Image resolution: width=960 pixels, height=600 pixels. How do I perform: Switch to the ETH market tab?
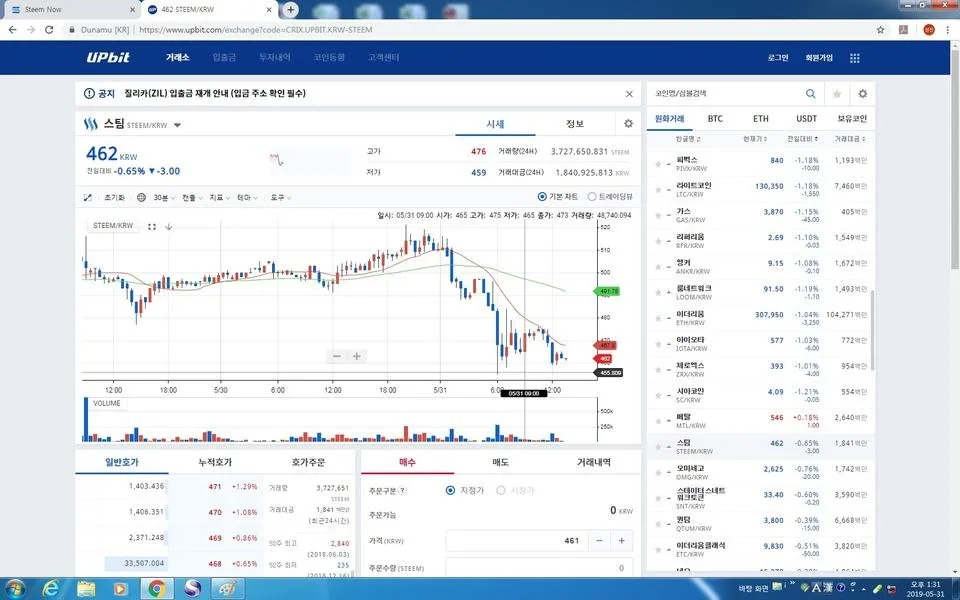(760, 118)
